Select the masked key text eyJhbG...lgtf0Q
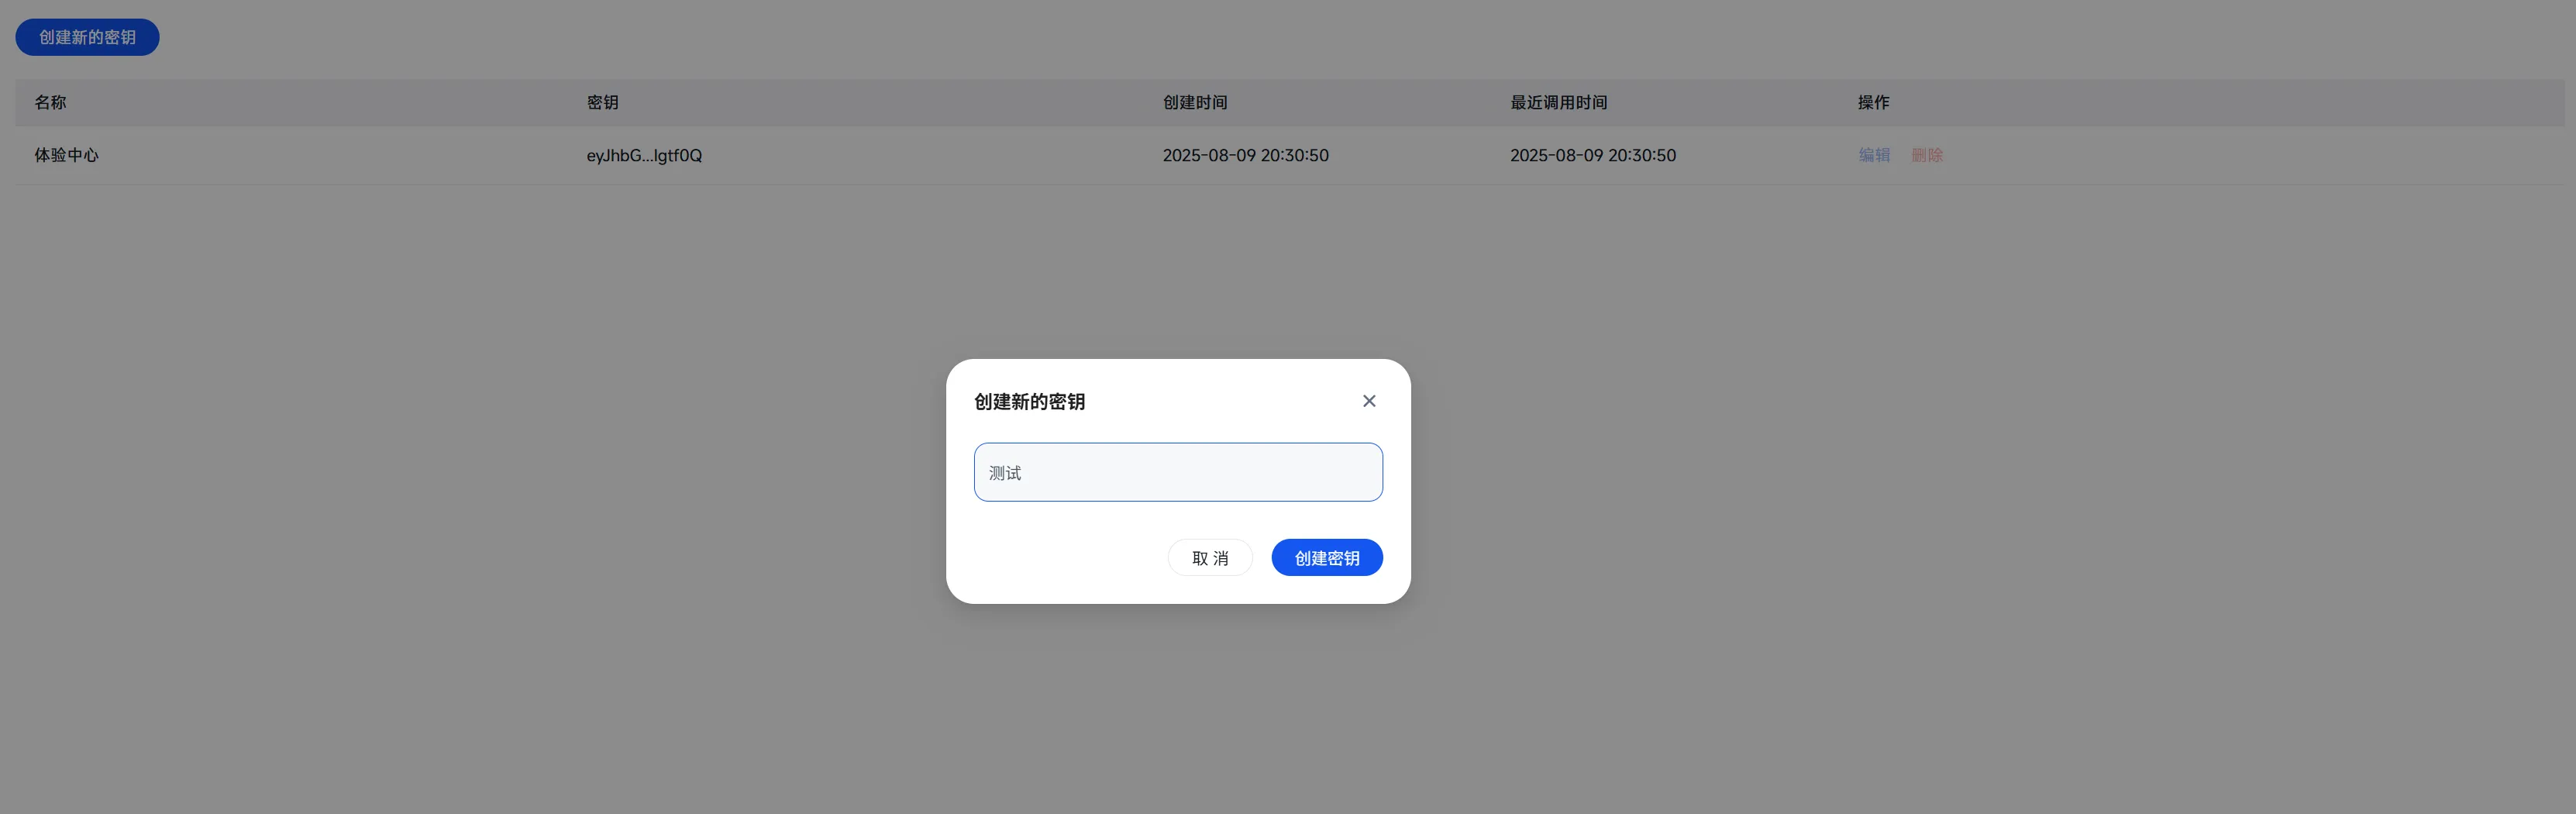The image size is (2576, 814). [645, 155]
